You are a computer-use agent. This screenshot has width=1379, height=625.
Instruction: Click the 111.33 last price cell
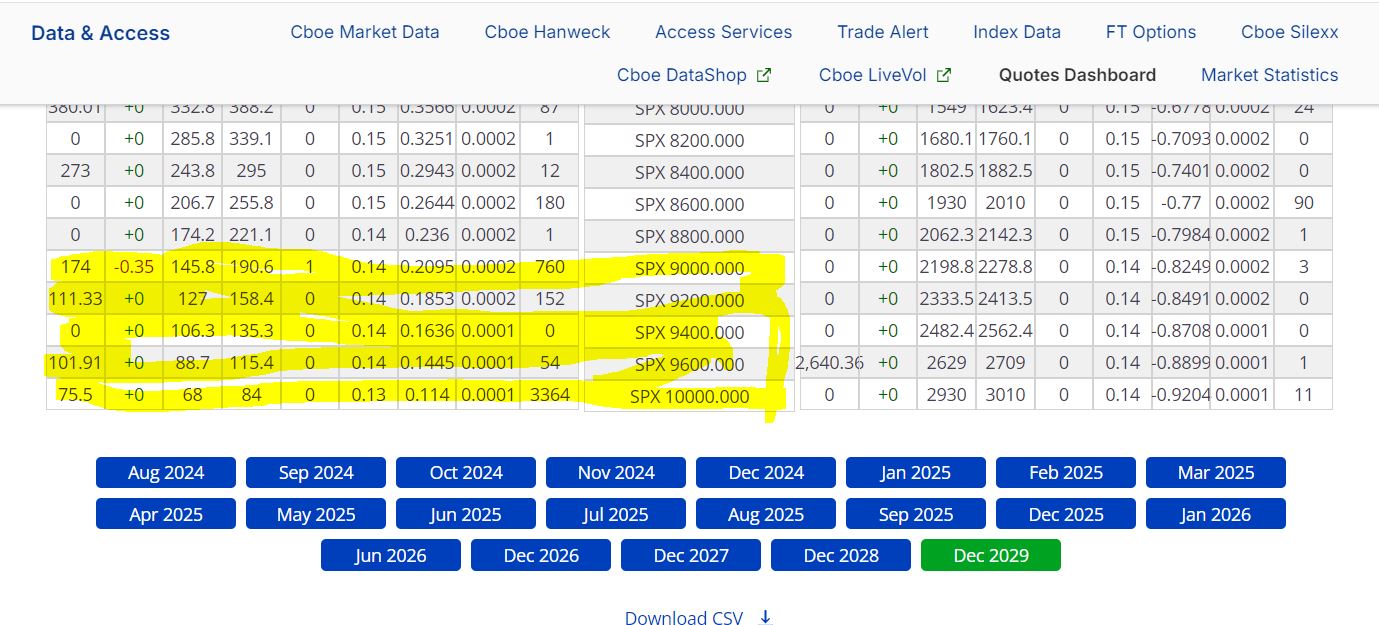(76, 299)
